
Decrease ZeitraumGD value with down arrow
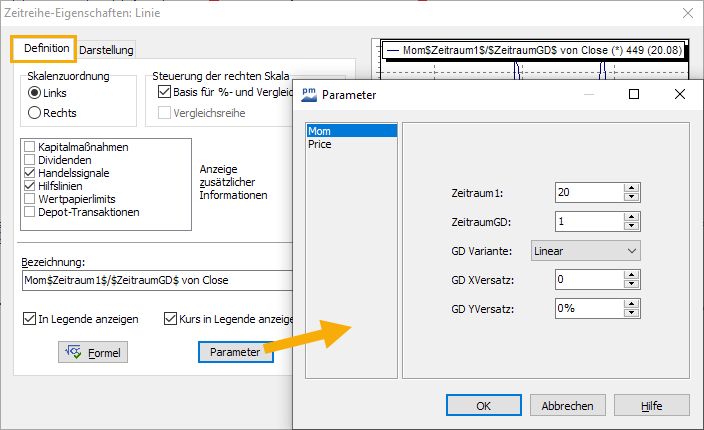(x=631, y=226)
